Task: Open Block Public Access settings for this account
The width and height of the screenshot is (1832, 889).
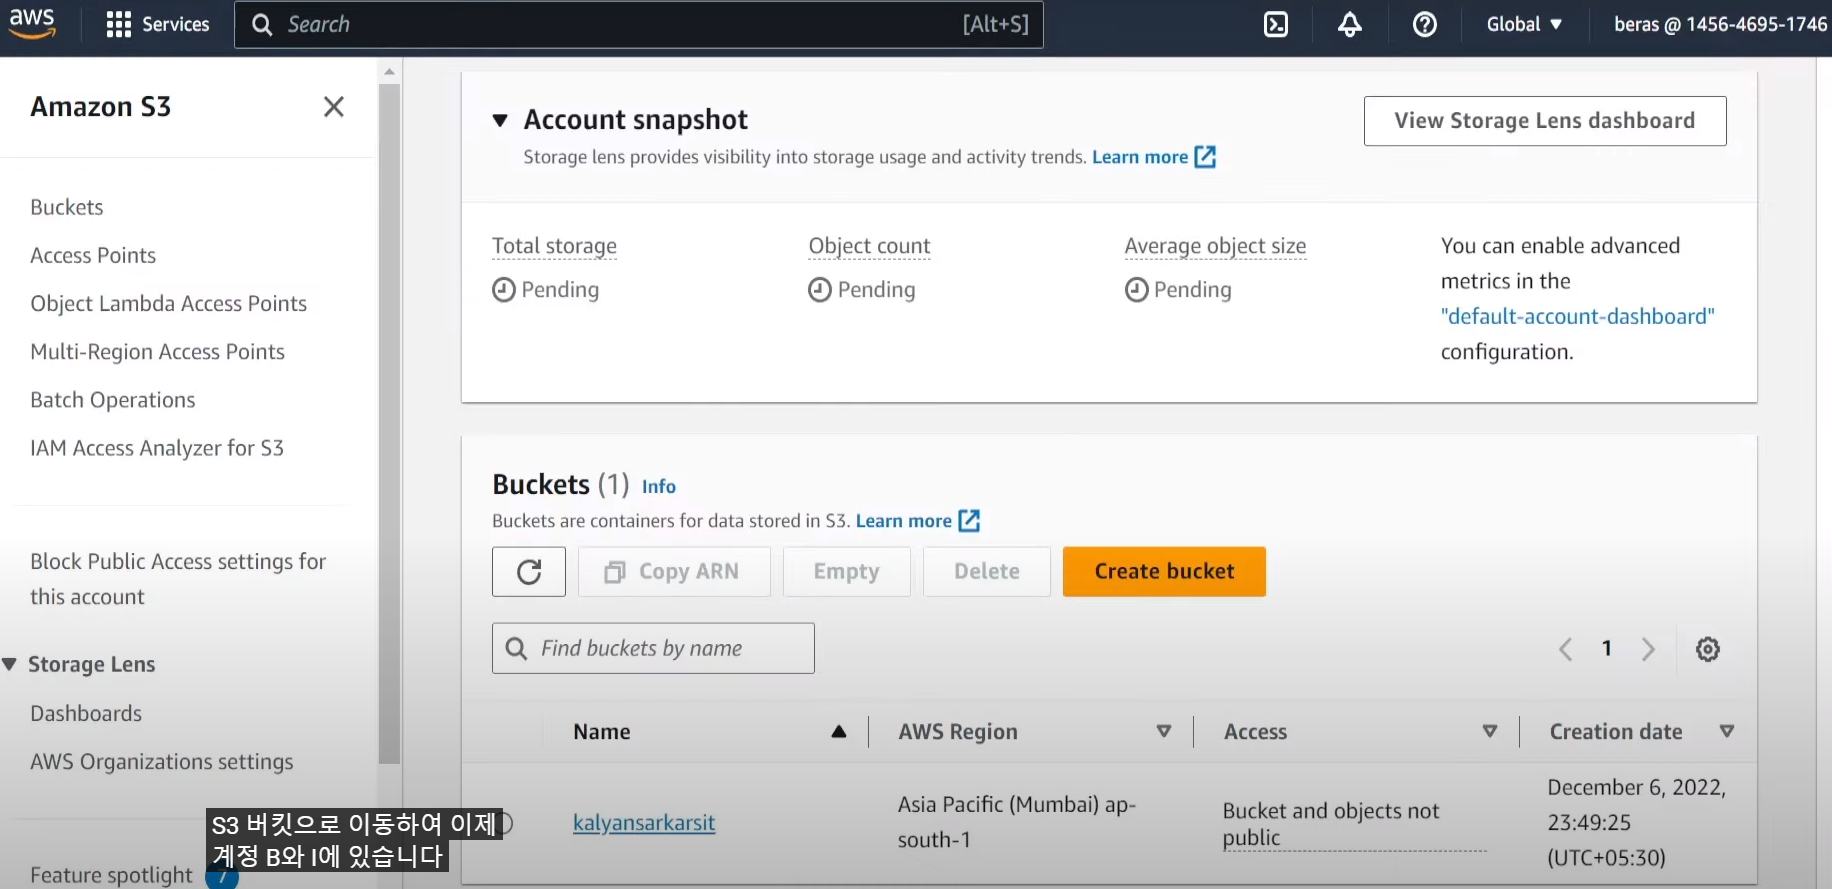Action: coord(178,579)
